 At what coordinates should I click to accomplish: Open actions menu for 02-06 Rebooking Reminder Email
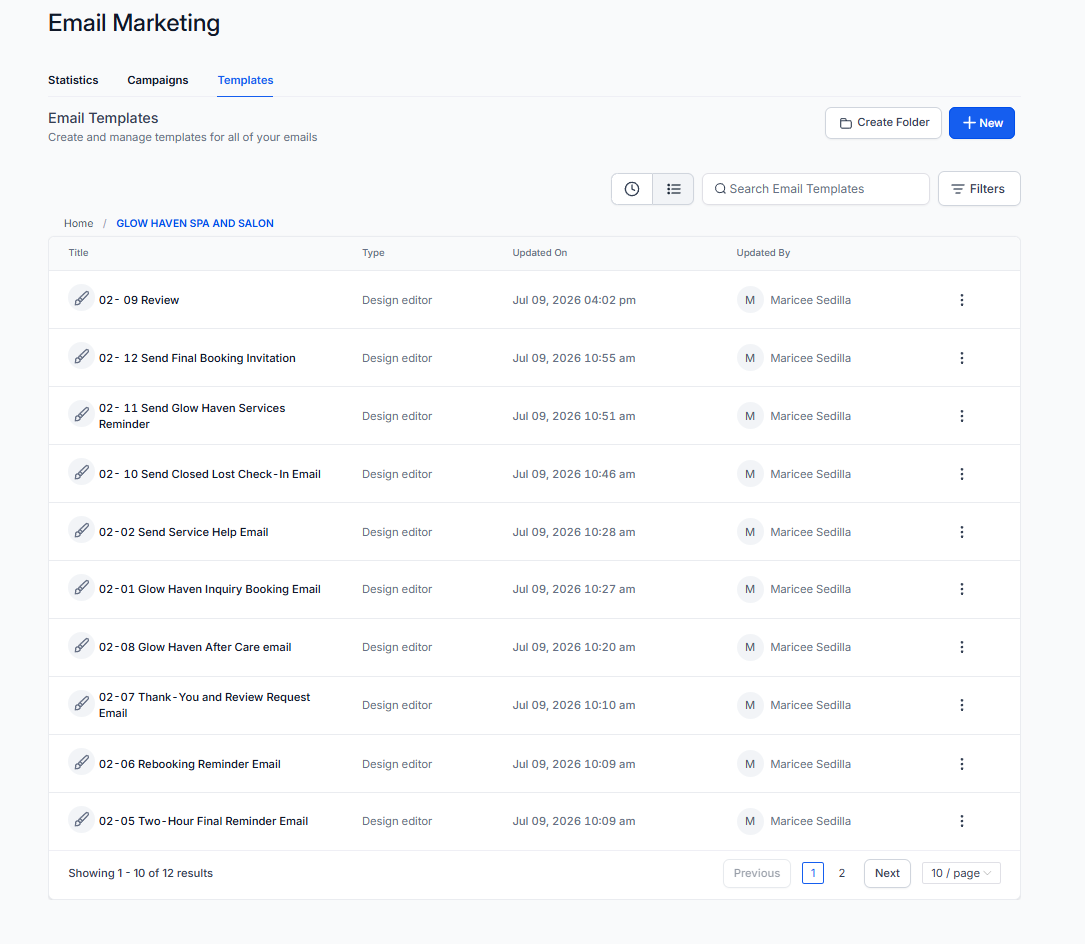pyautogui.click(x=962, y=764)
